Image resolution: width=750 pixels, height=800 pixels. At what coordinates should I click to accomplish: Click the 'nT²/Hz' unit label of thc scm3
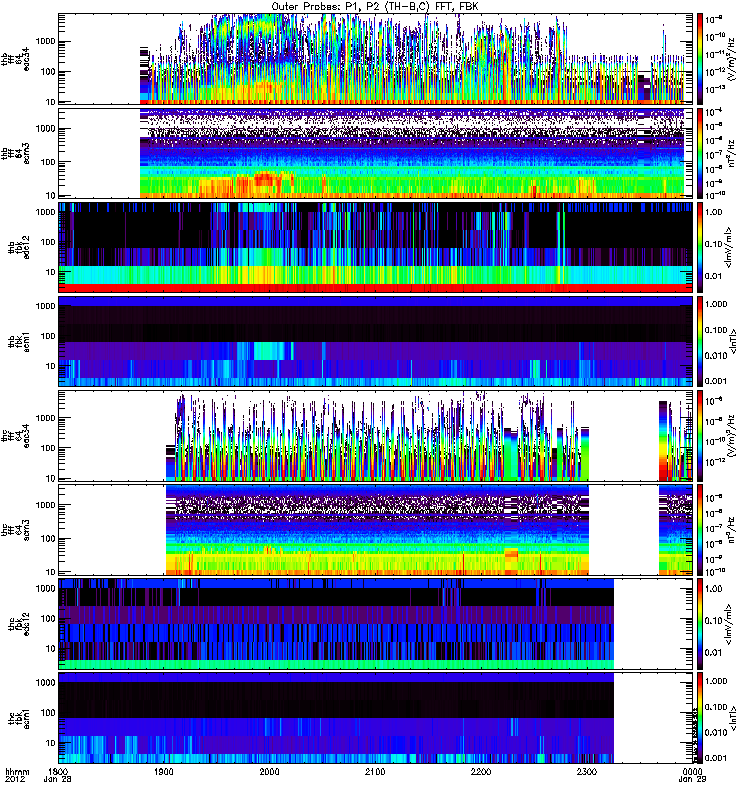click(x=731, y=530)
